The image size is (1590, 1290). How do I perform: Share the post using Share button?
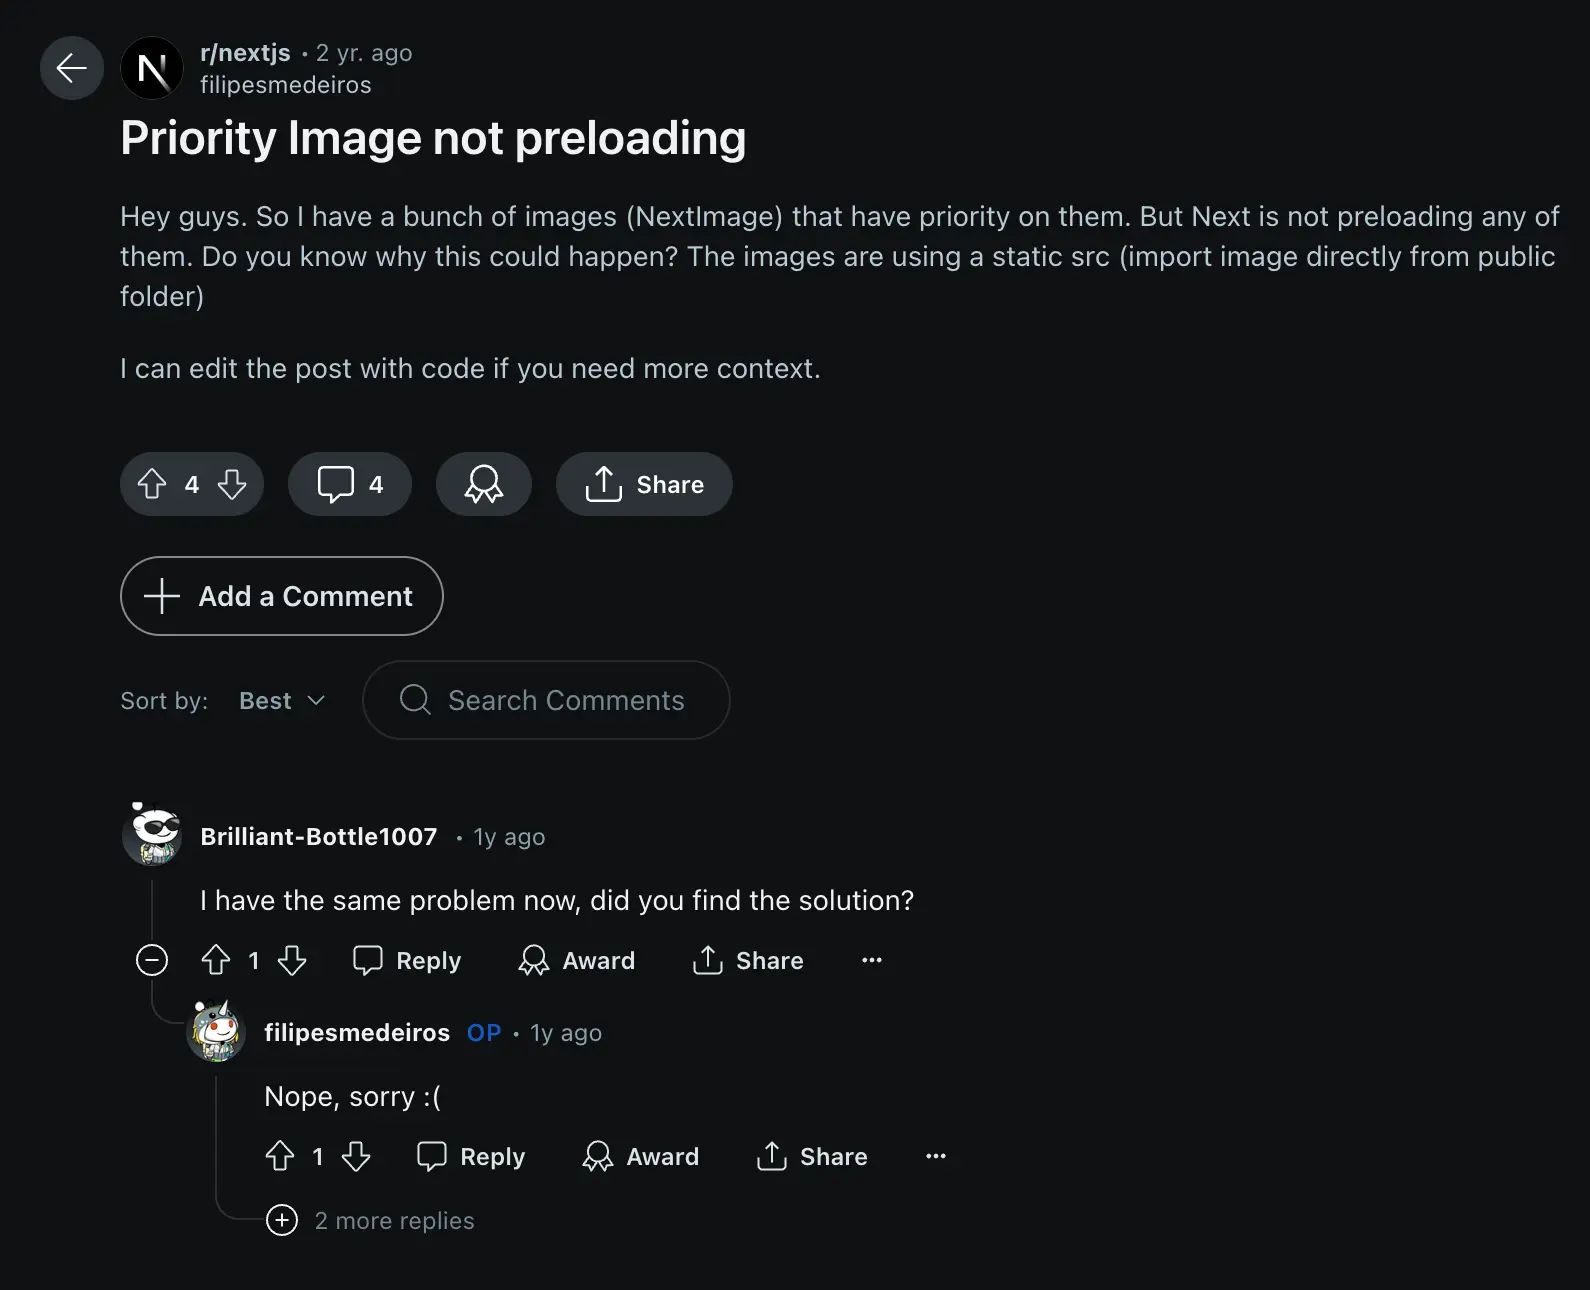pos(644,484)
